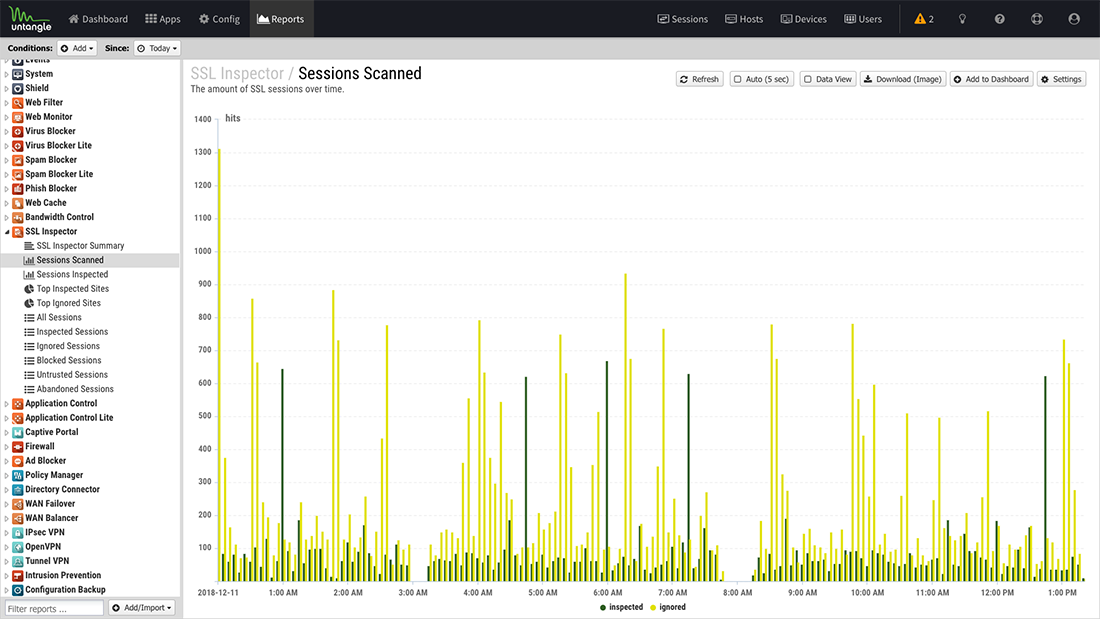Open the Config tab
Image resolution: width=1100 pixels, height=619 pixels.
tap(220, 19)
